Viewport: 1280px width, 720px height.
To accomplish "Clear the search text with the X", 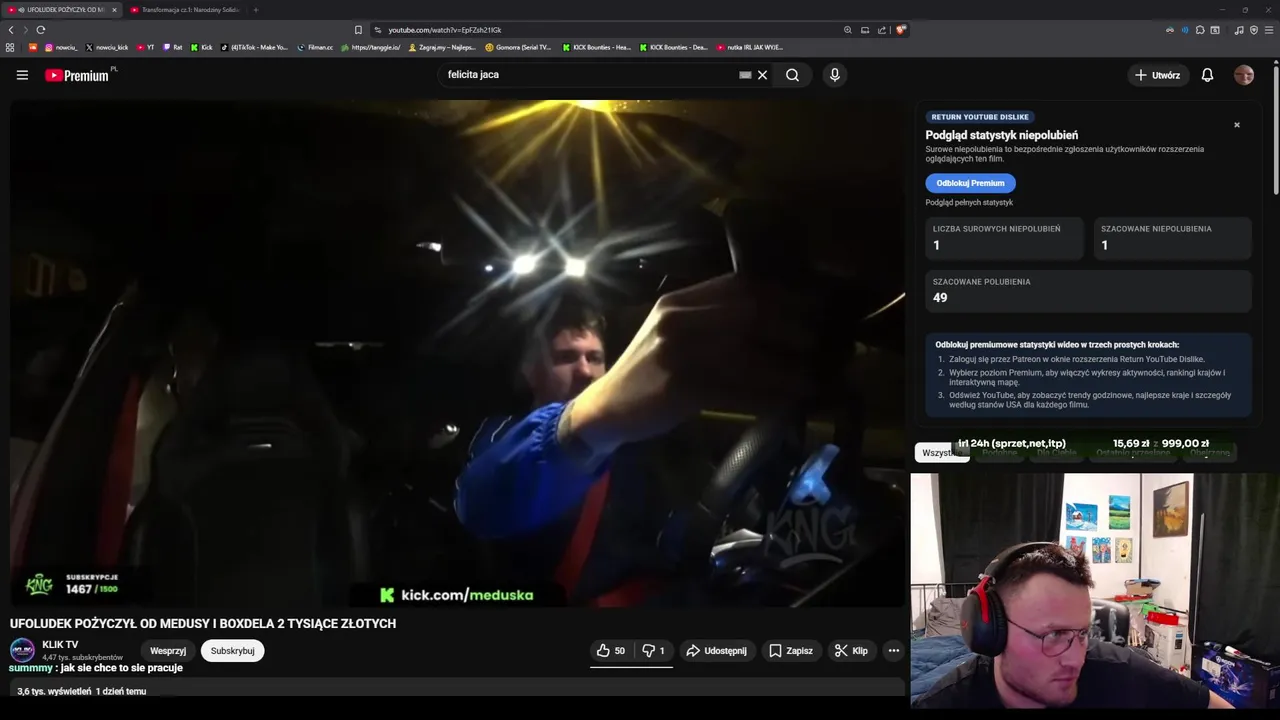I will point(762,75).
